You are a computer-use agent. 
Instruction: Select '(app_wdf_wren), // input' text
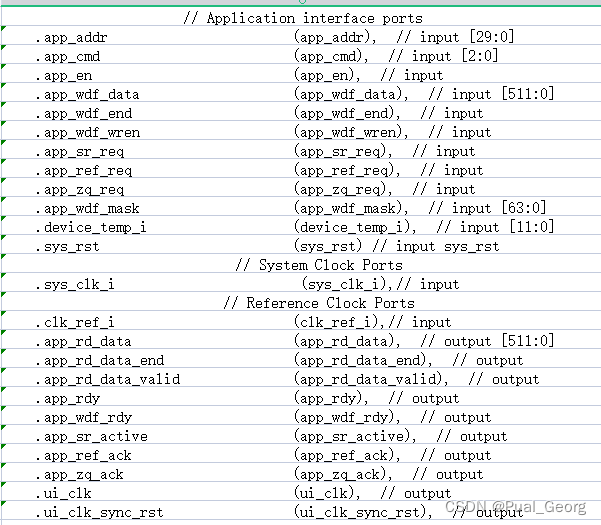(392, 132)
